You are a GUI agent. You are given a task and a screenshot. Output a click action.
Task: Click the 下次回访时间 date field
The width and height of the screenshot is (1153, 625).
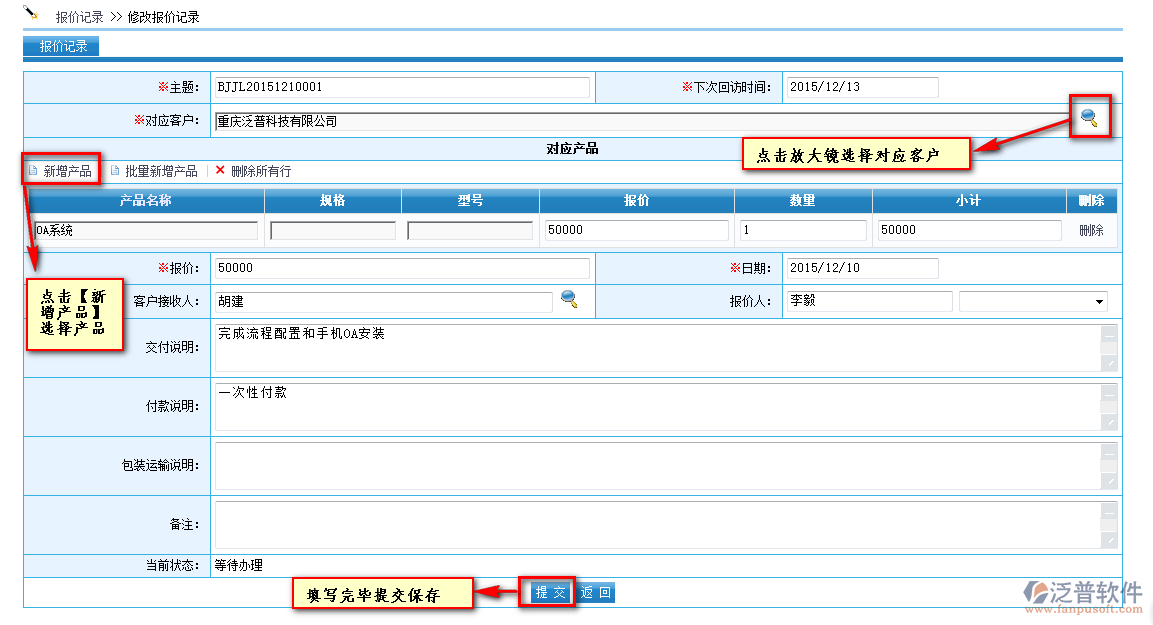(x=861, y=87)
